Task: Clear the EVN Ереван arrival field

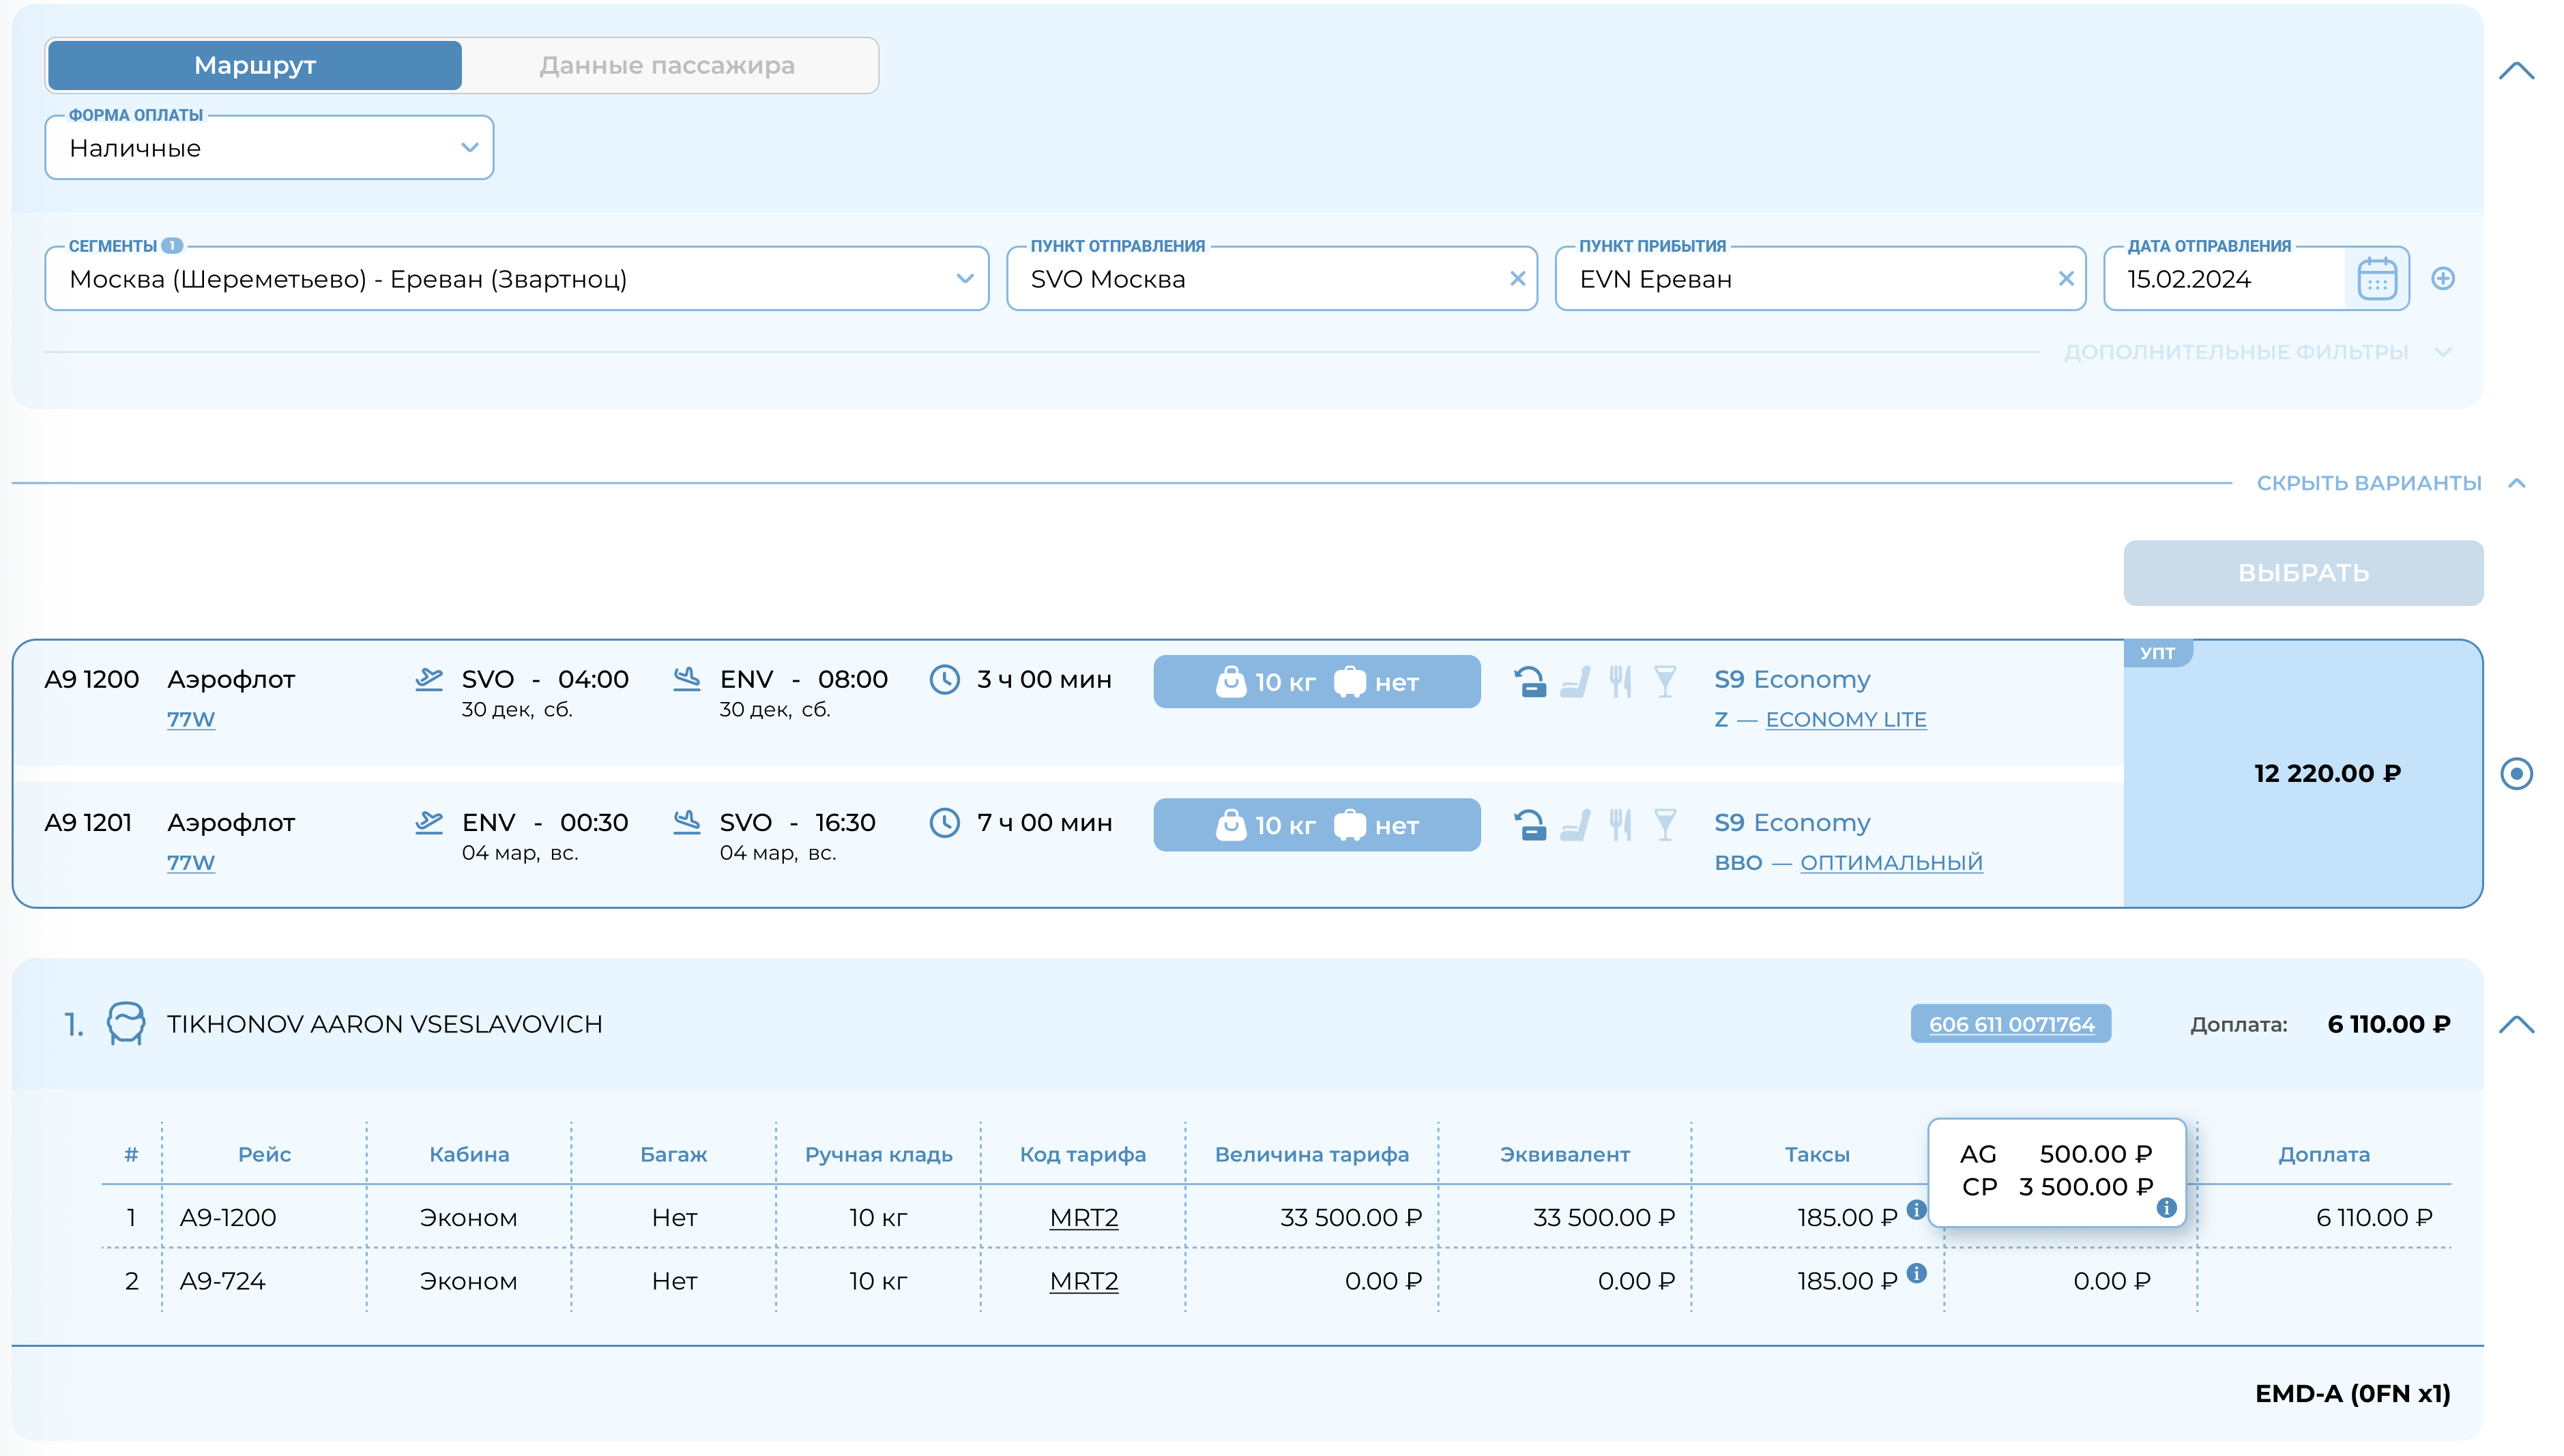Action: click(x=2066, y=279)
